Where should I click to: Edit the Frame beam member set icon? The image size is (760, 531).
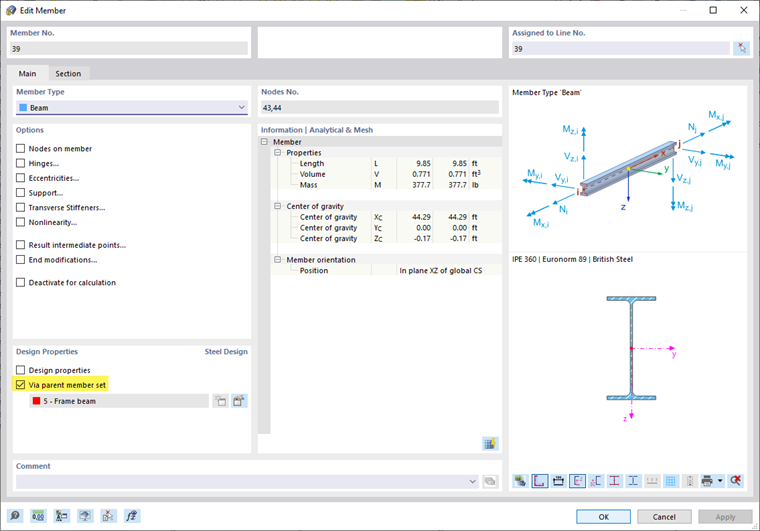239,401
